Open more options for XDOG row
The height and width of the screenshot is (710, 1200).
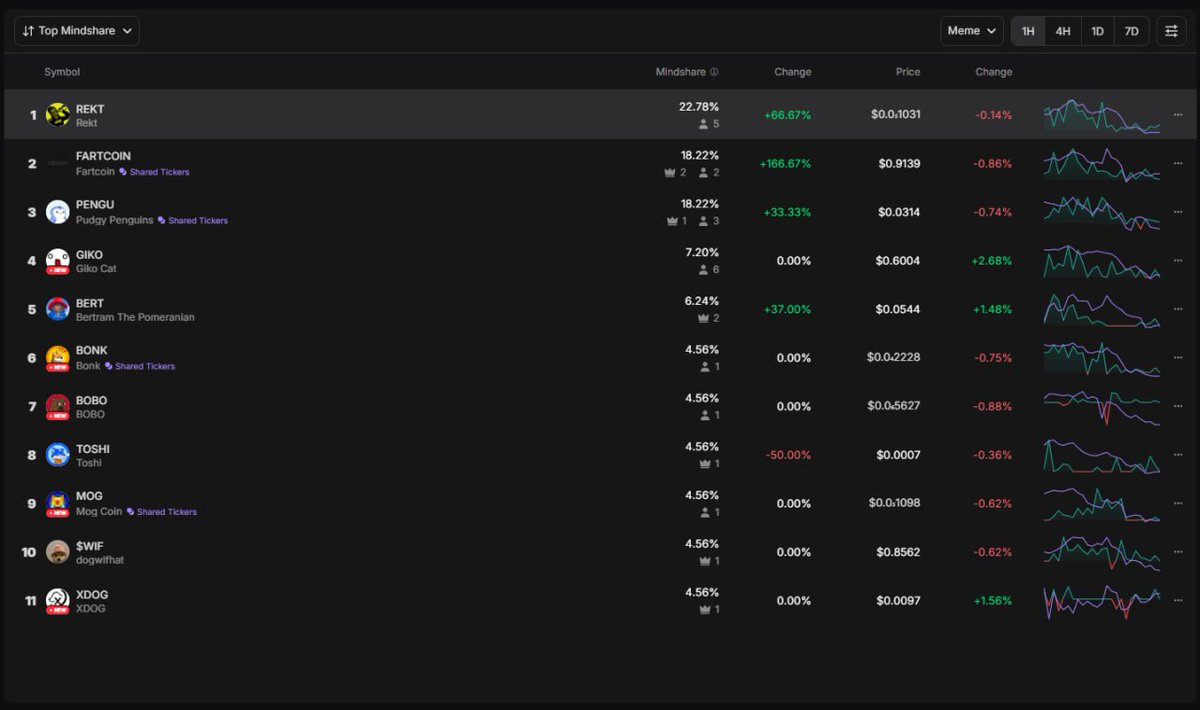pos(1177,601)
